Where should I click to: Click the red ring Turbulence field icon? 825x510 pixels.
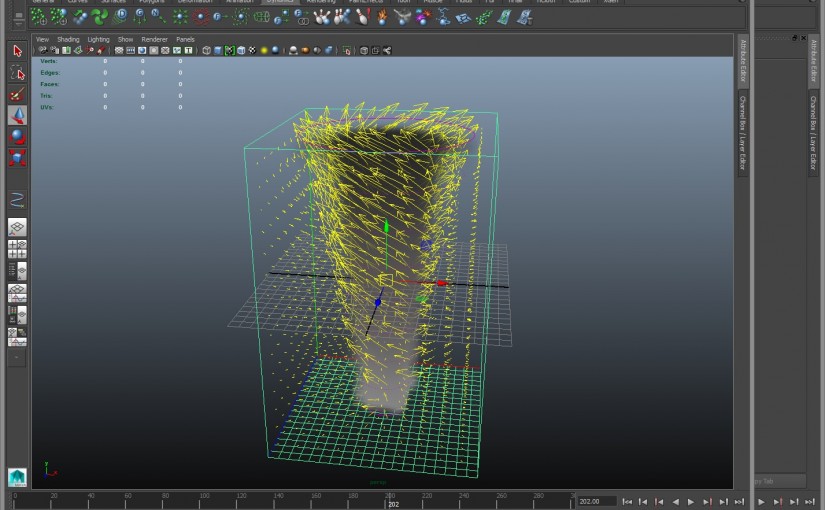(200, 17)
